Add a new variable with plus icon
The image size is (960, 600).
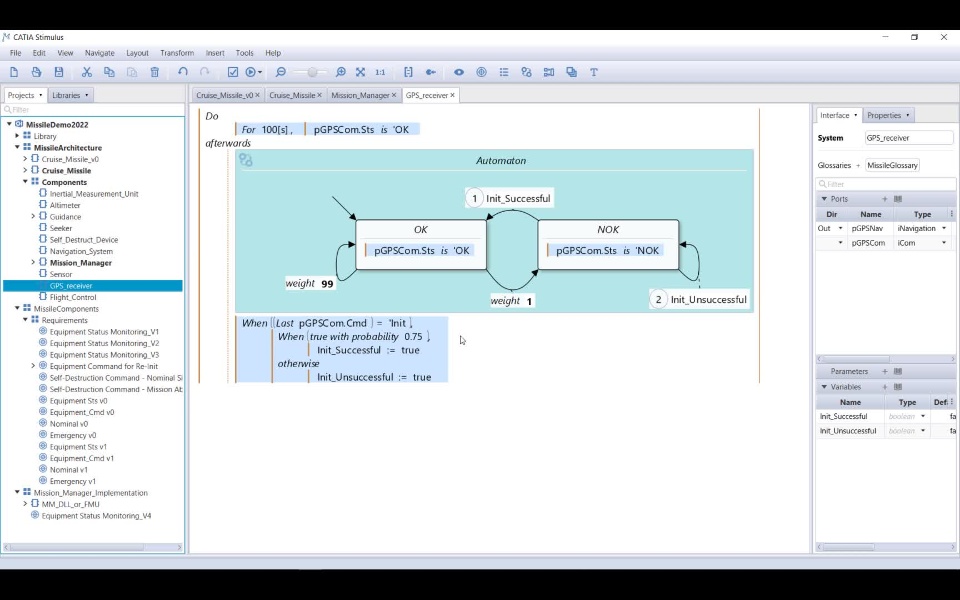coord(884,387)
